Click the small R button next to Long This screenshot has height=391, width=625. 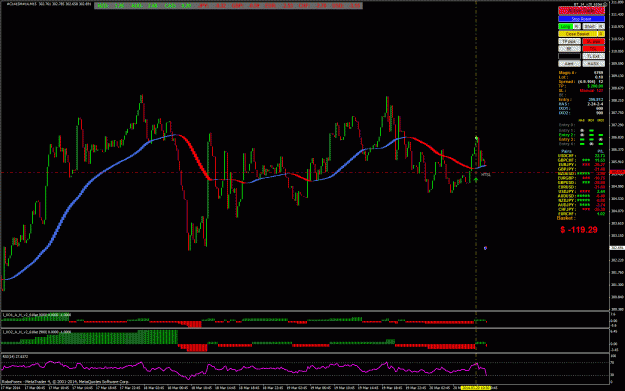577,26
